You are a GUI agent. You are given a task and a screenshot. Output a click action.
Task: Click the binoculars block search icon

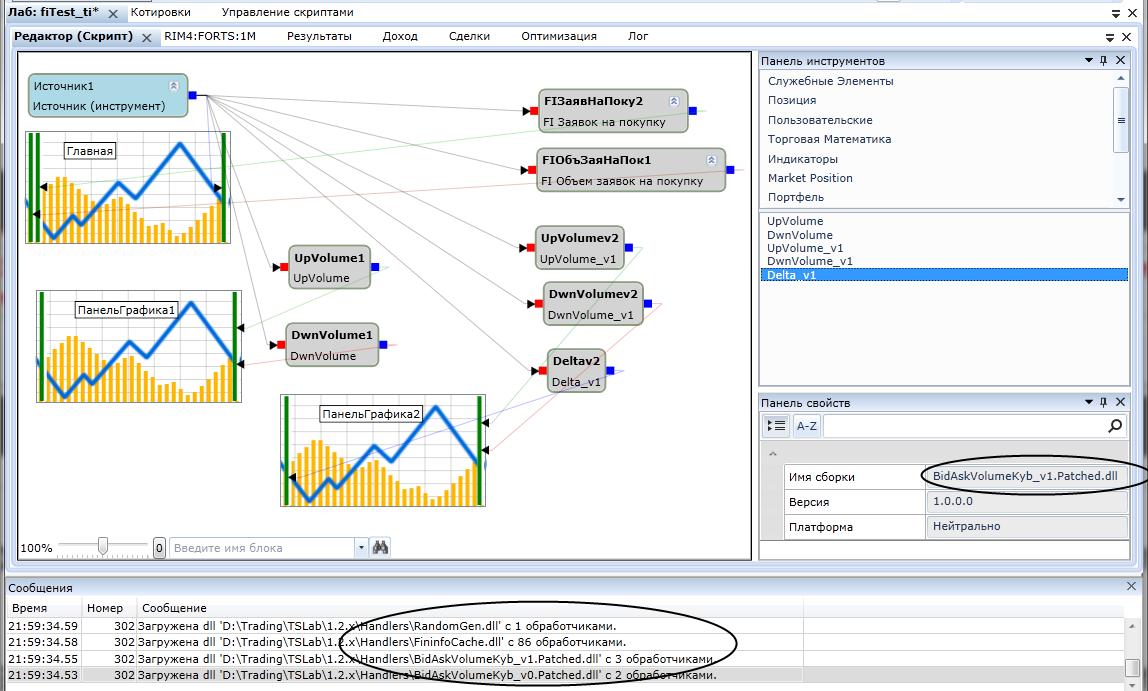pyautogui.click(x=380, y=548)
